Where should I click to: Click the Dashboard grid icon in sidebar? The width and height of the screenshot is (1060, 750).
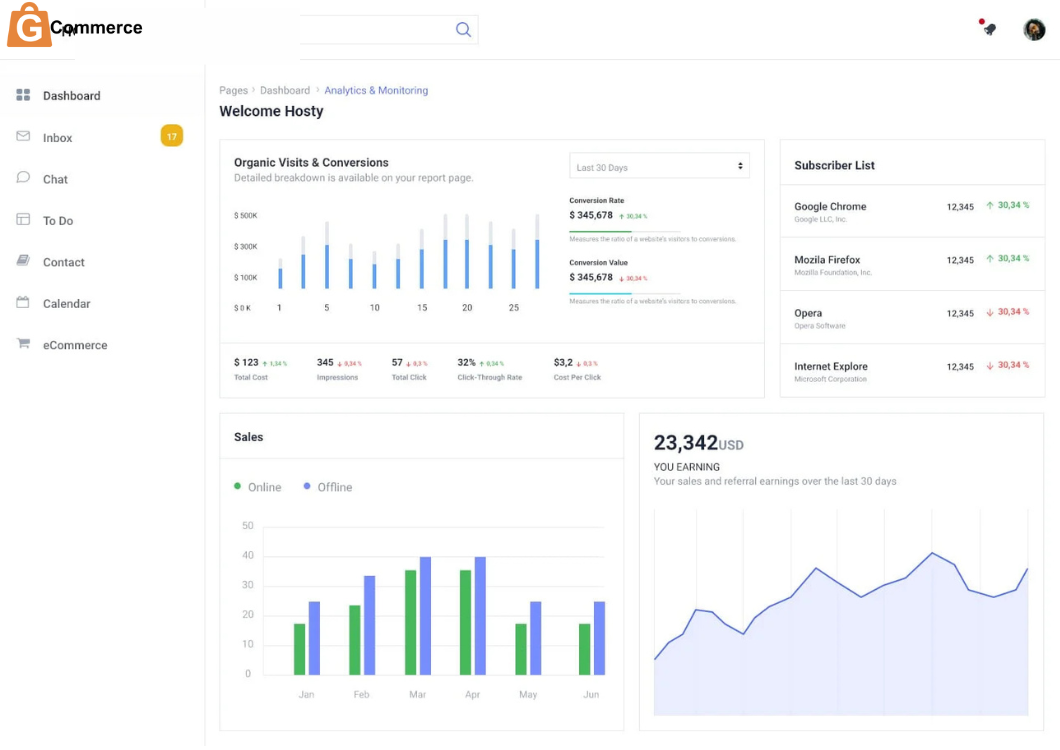pos(23,95)
